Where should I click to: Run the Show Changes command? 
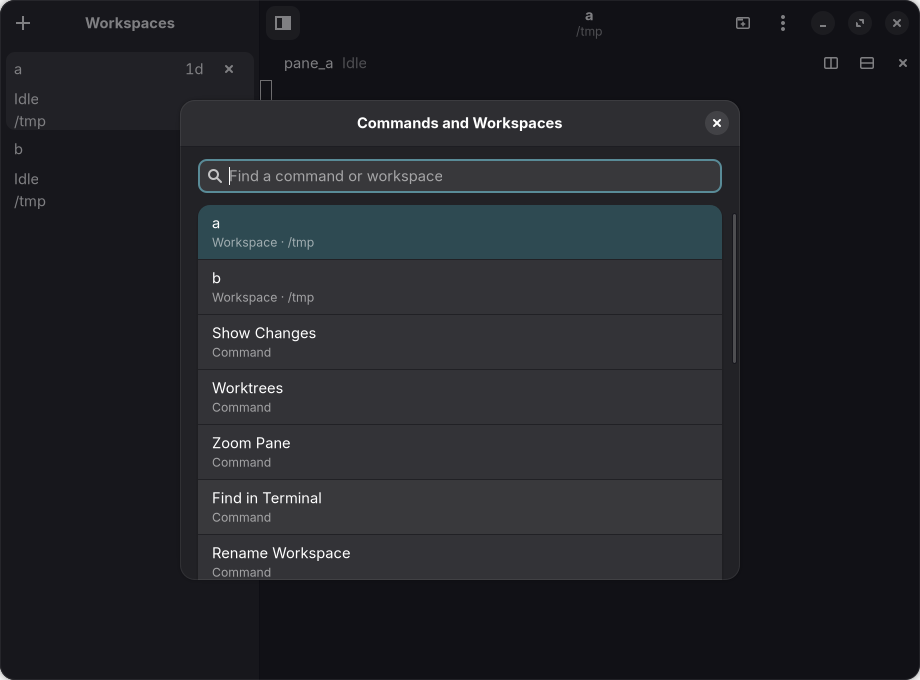click(460, 342)
